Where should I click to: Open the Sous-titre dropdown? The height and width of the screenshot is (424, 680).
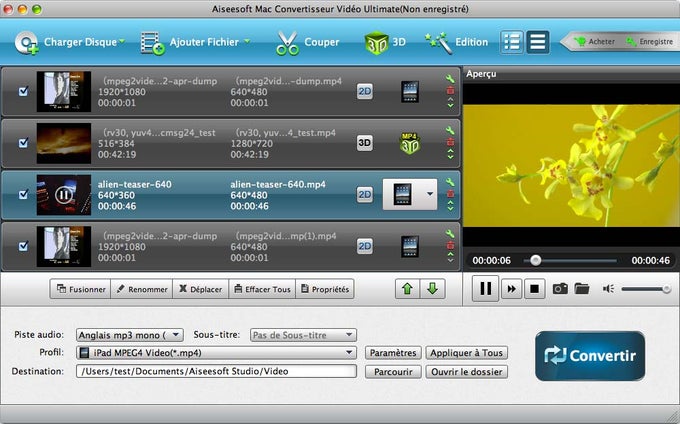(303, 335)
